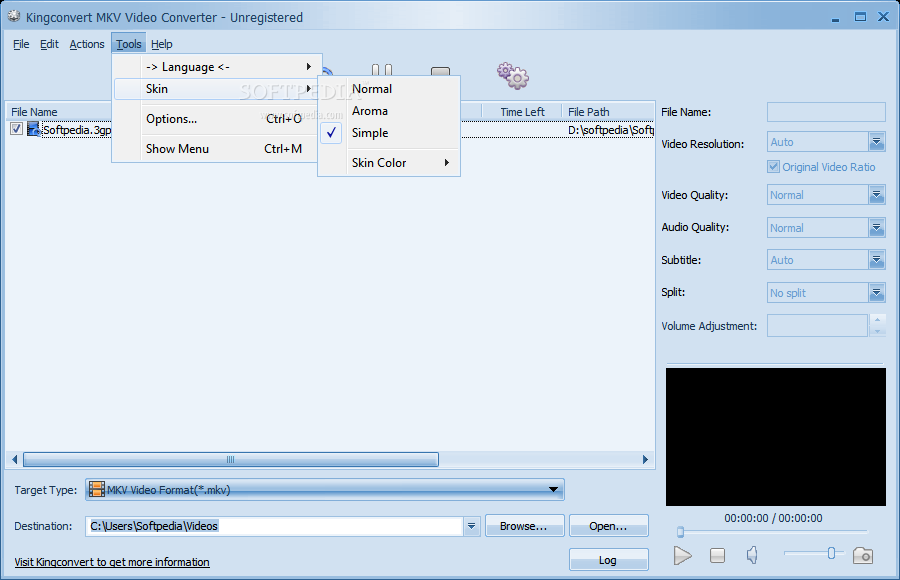Click the Destination path field

276,526
